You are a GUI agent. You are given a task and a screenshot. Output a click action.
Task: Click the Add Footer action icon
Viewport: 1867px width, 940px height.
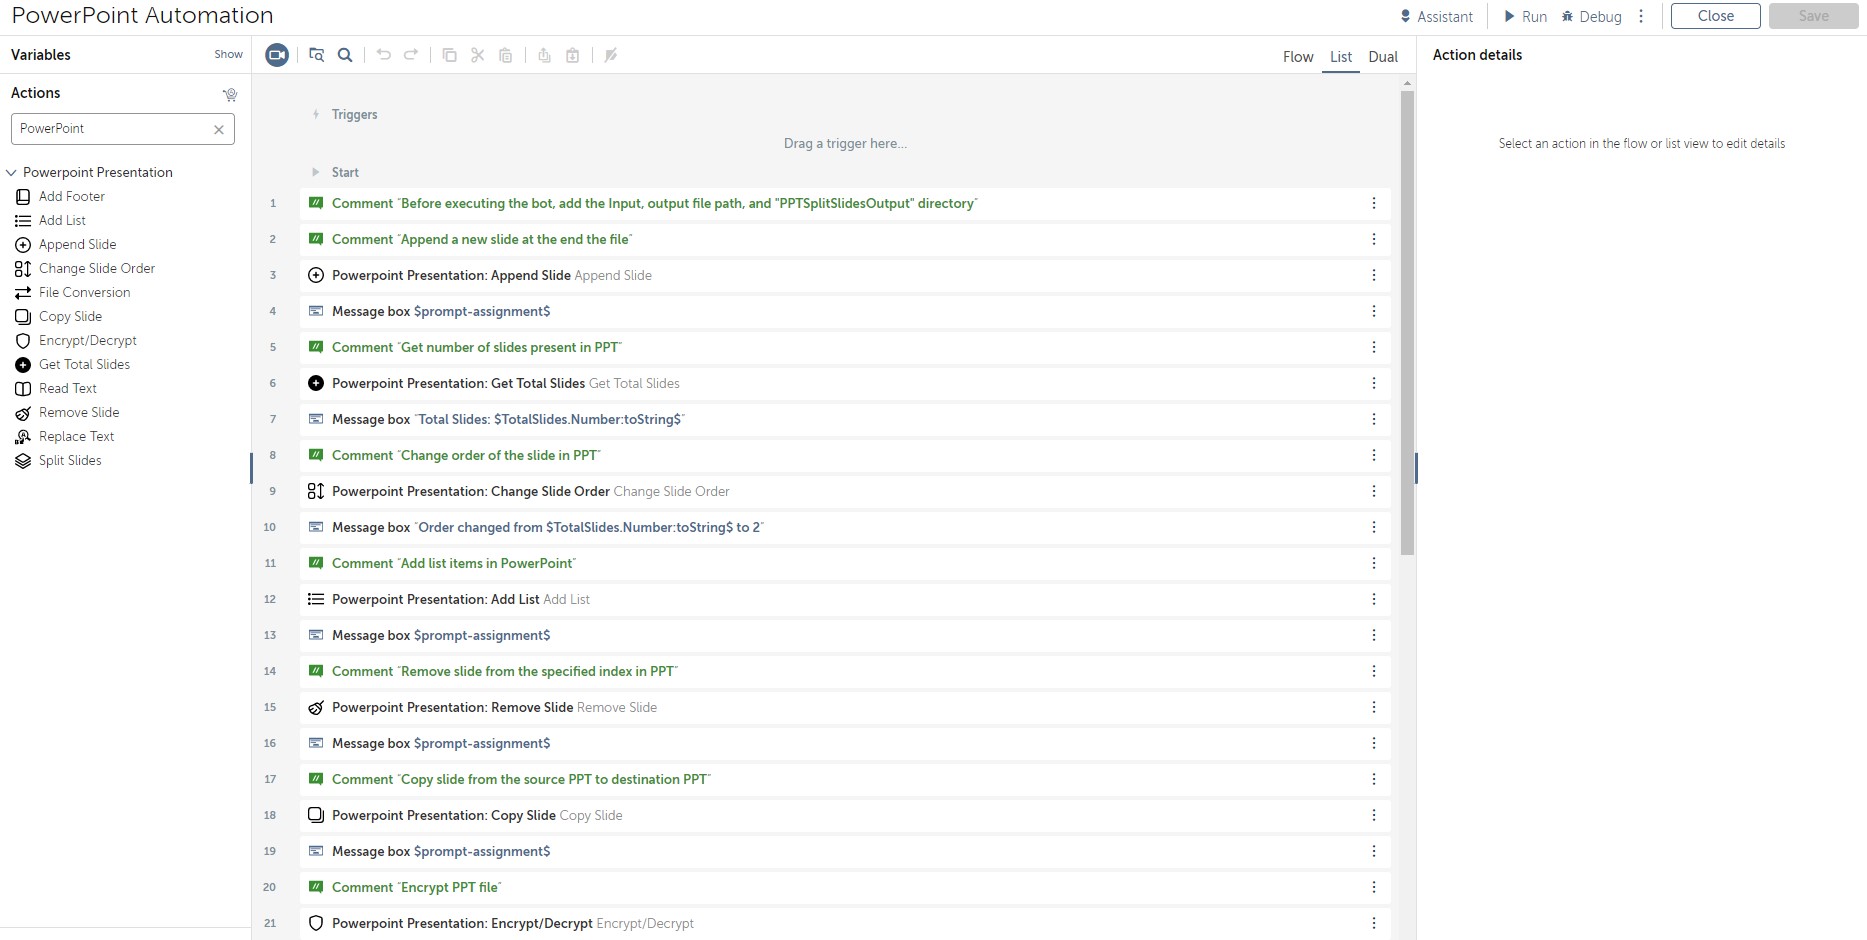coord(23,197)
